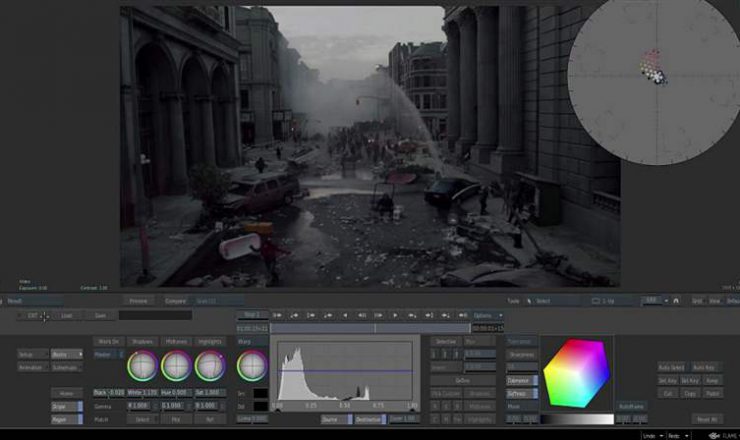This screenshot has height=440, width=740.
Task: Toggle the Source histogram button
Action: point(336,419)
